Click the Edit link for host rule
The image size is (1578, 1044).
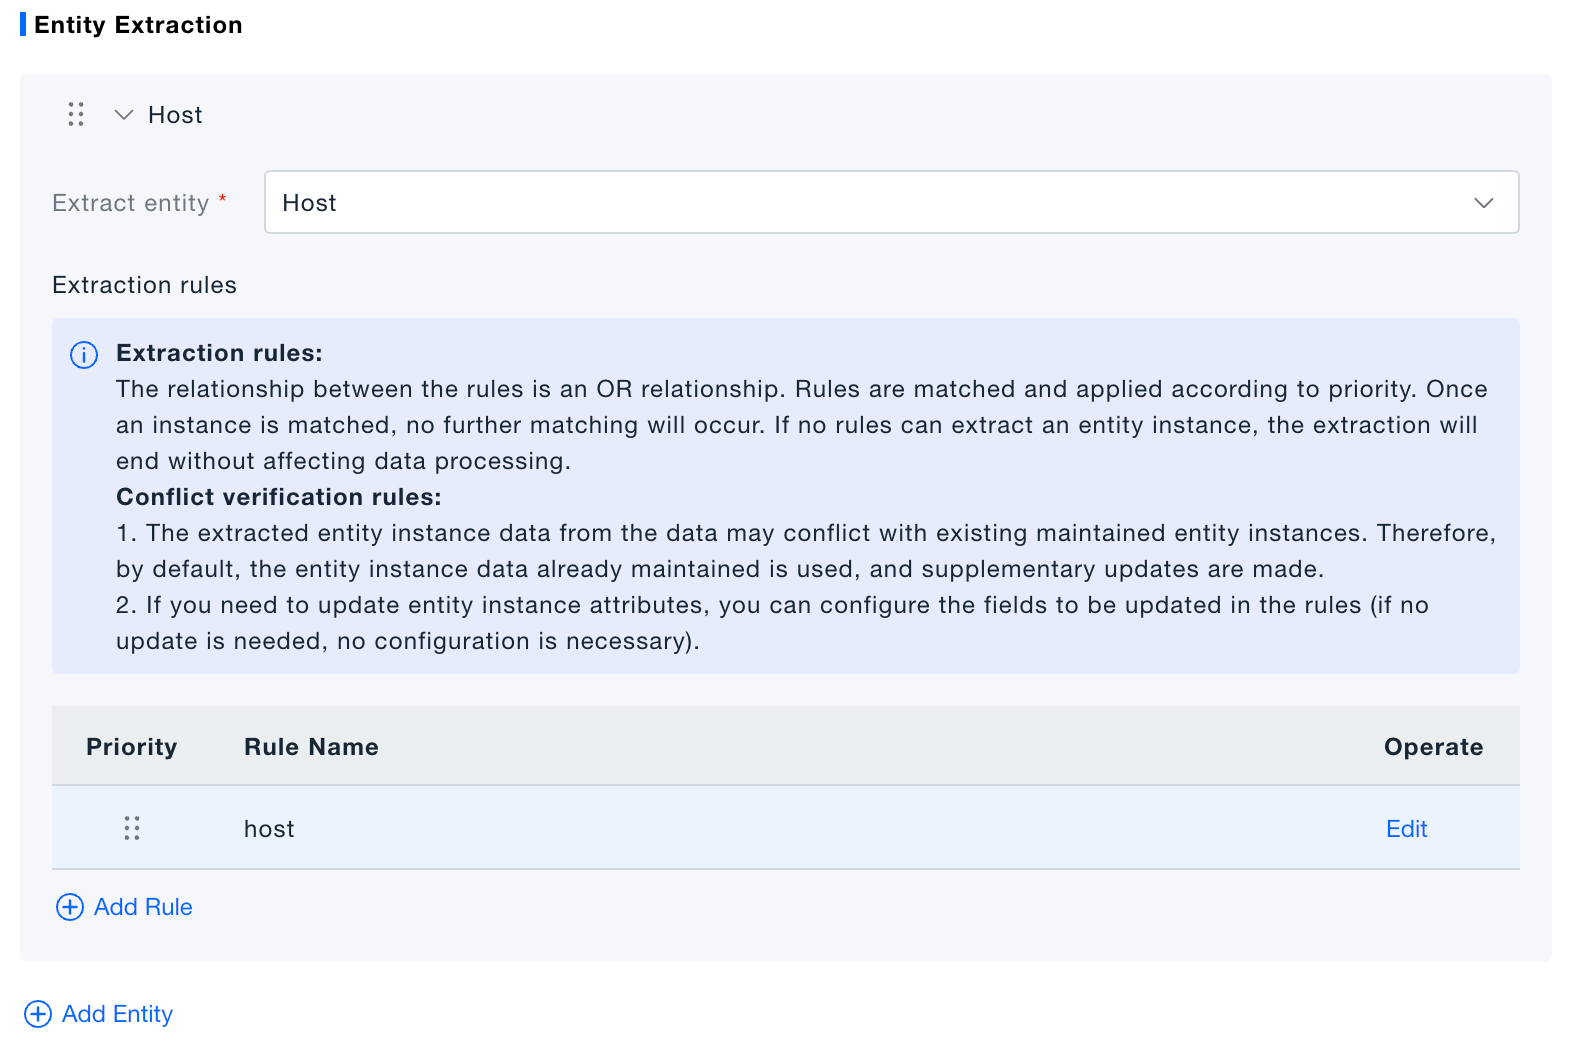coord(1406,829)
